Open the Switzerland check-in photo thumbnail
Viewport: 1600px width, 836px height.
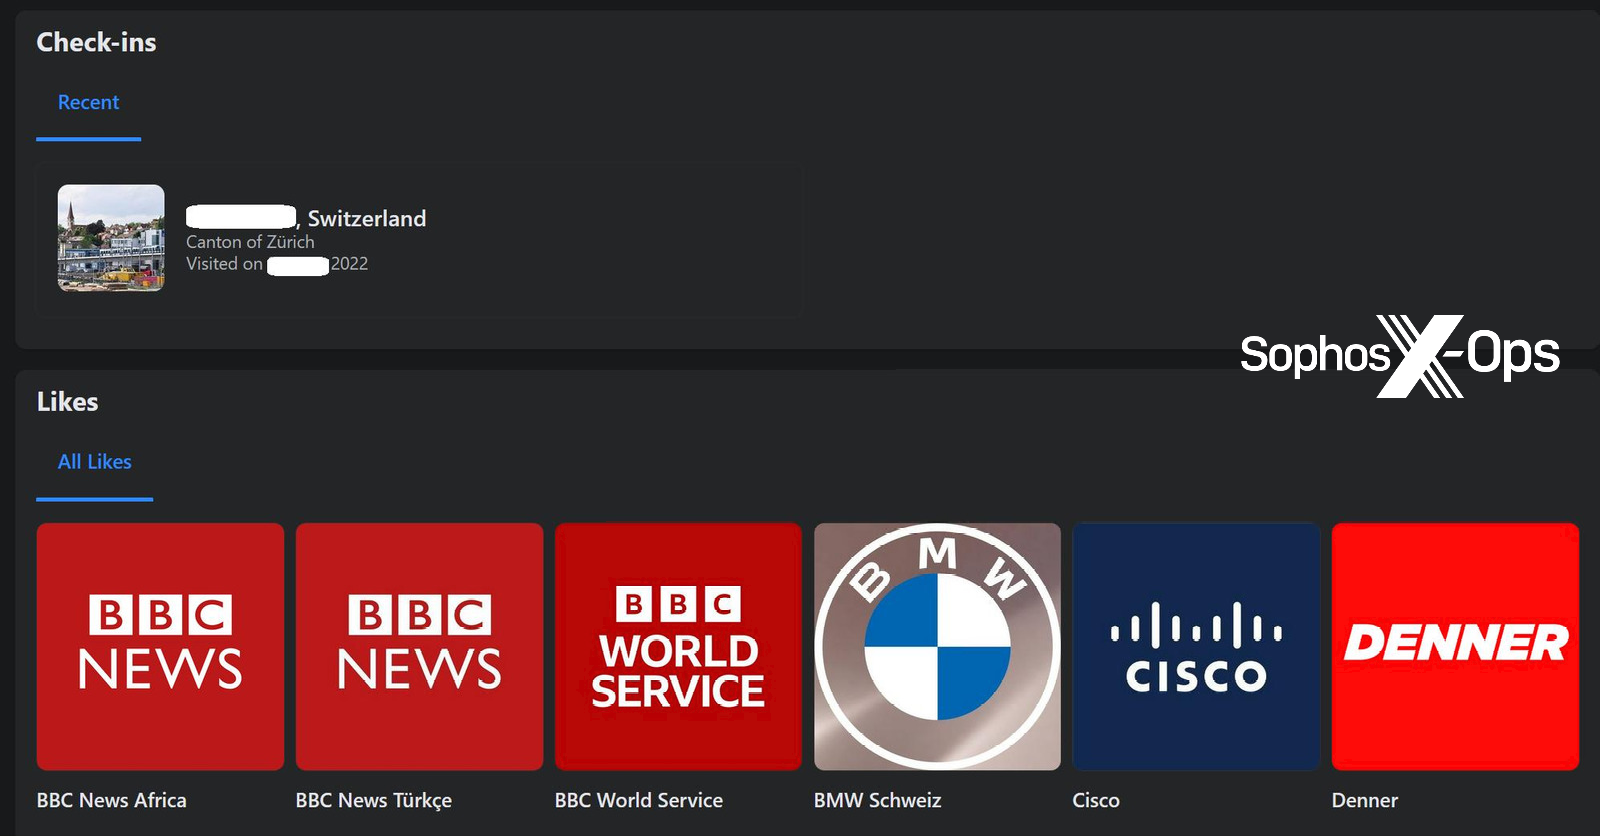pos(111,238)
